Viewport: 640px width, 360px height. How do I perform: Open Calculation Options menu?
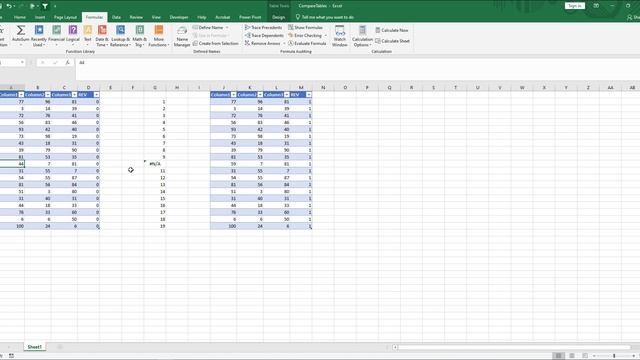[362, 36]
